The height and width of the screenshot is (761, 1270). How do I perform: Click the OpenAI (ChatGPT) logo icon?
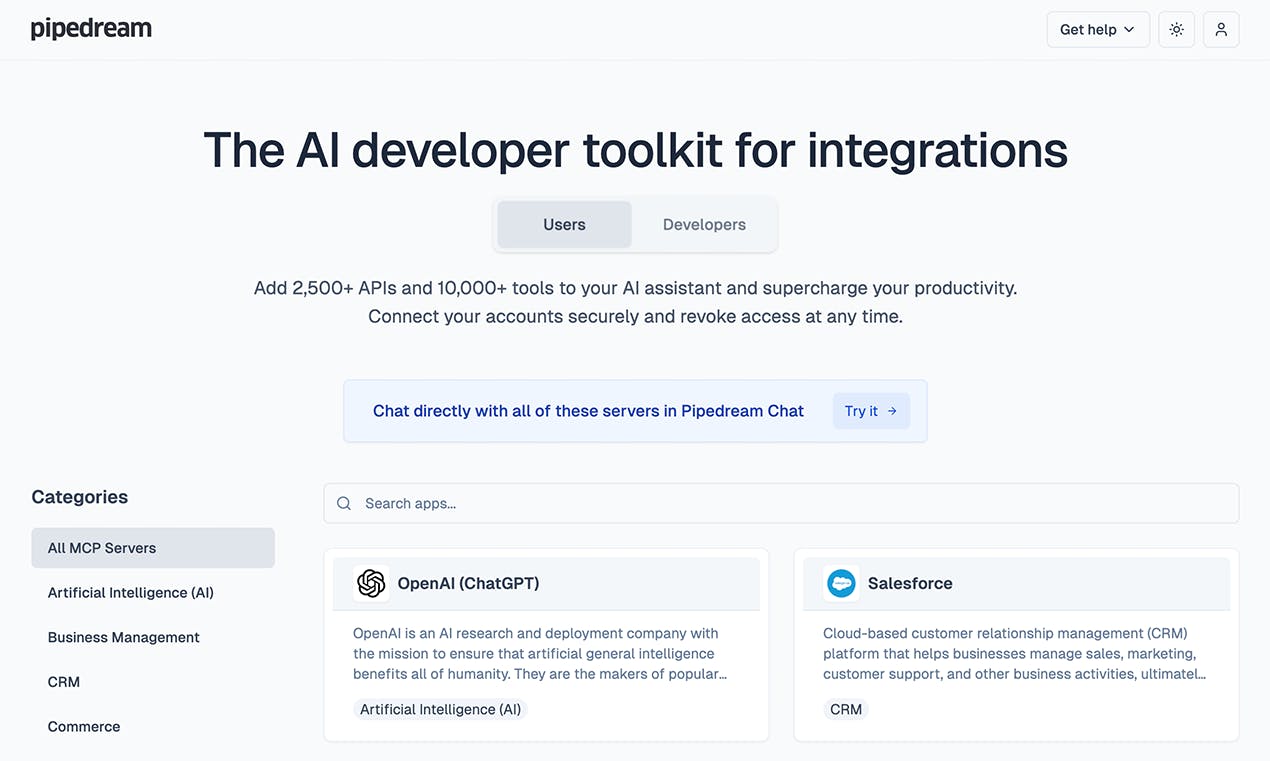pos(371,583)
